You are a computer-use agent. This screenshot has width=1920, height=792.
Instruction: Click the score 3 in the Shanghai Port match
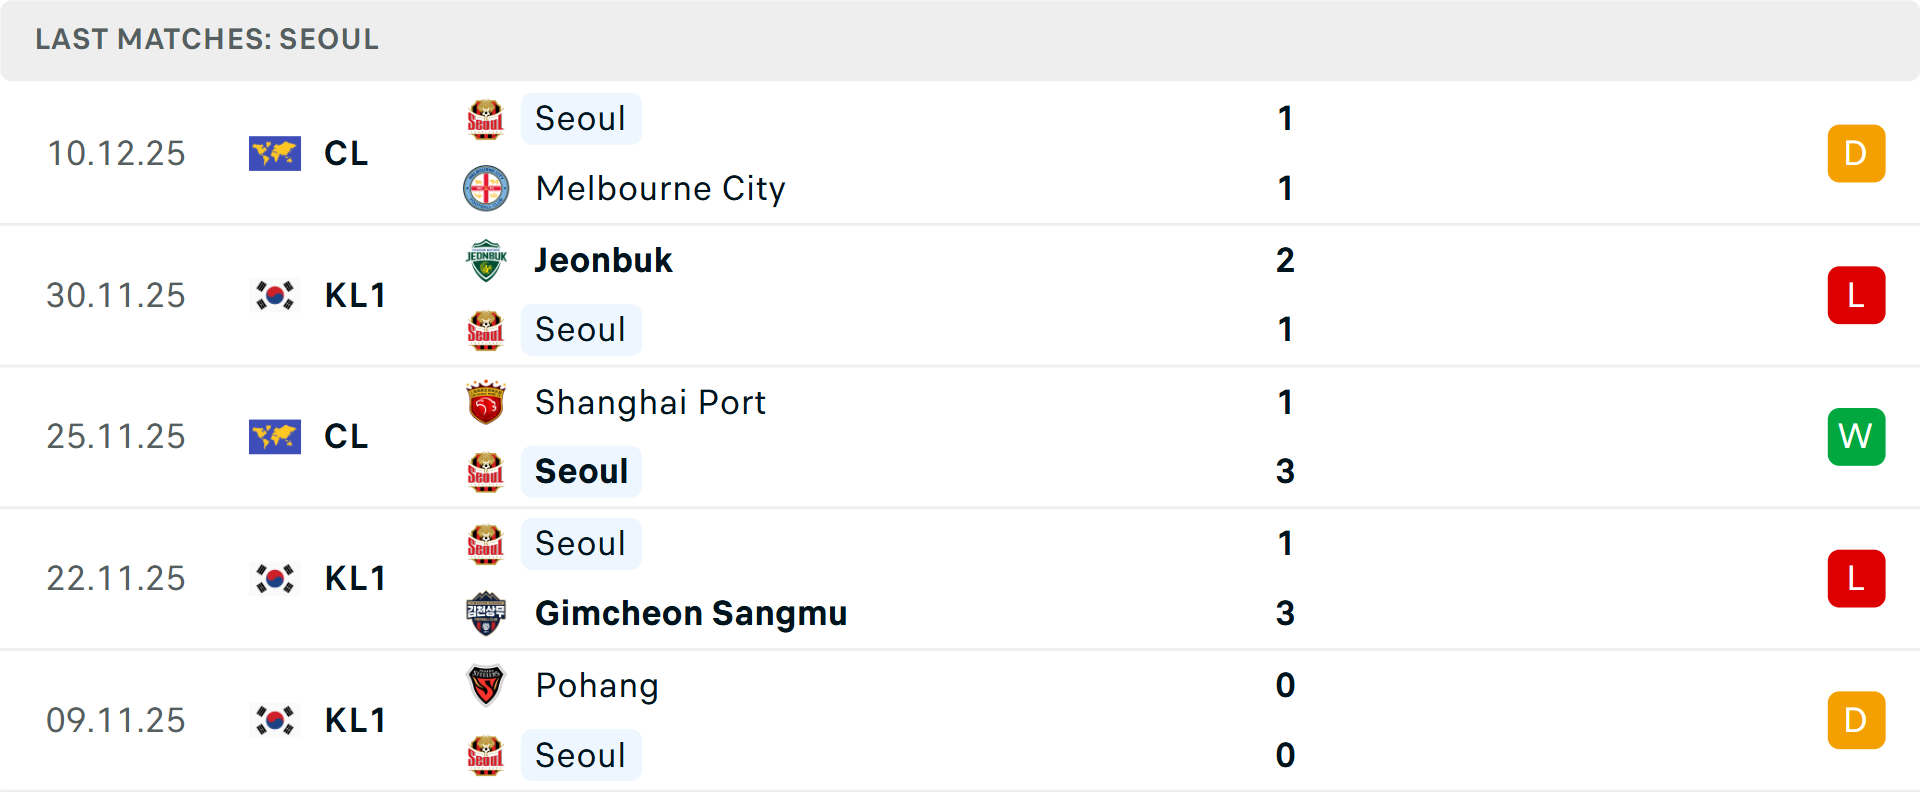coord(1285,471)
